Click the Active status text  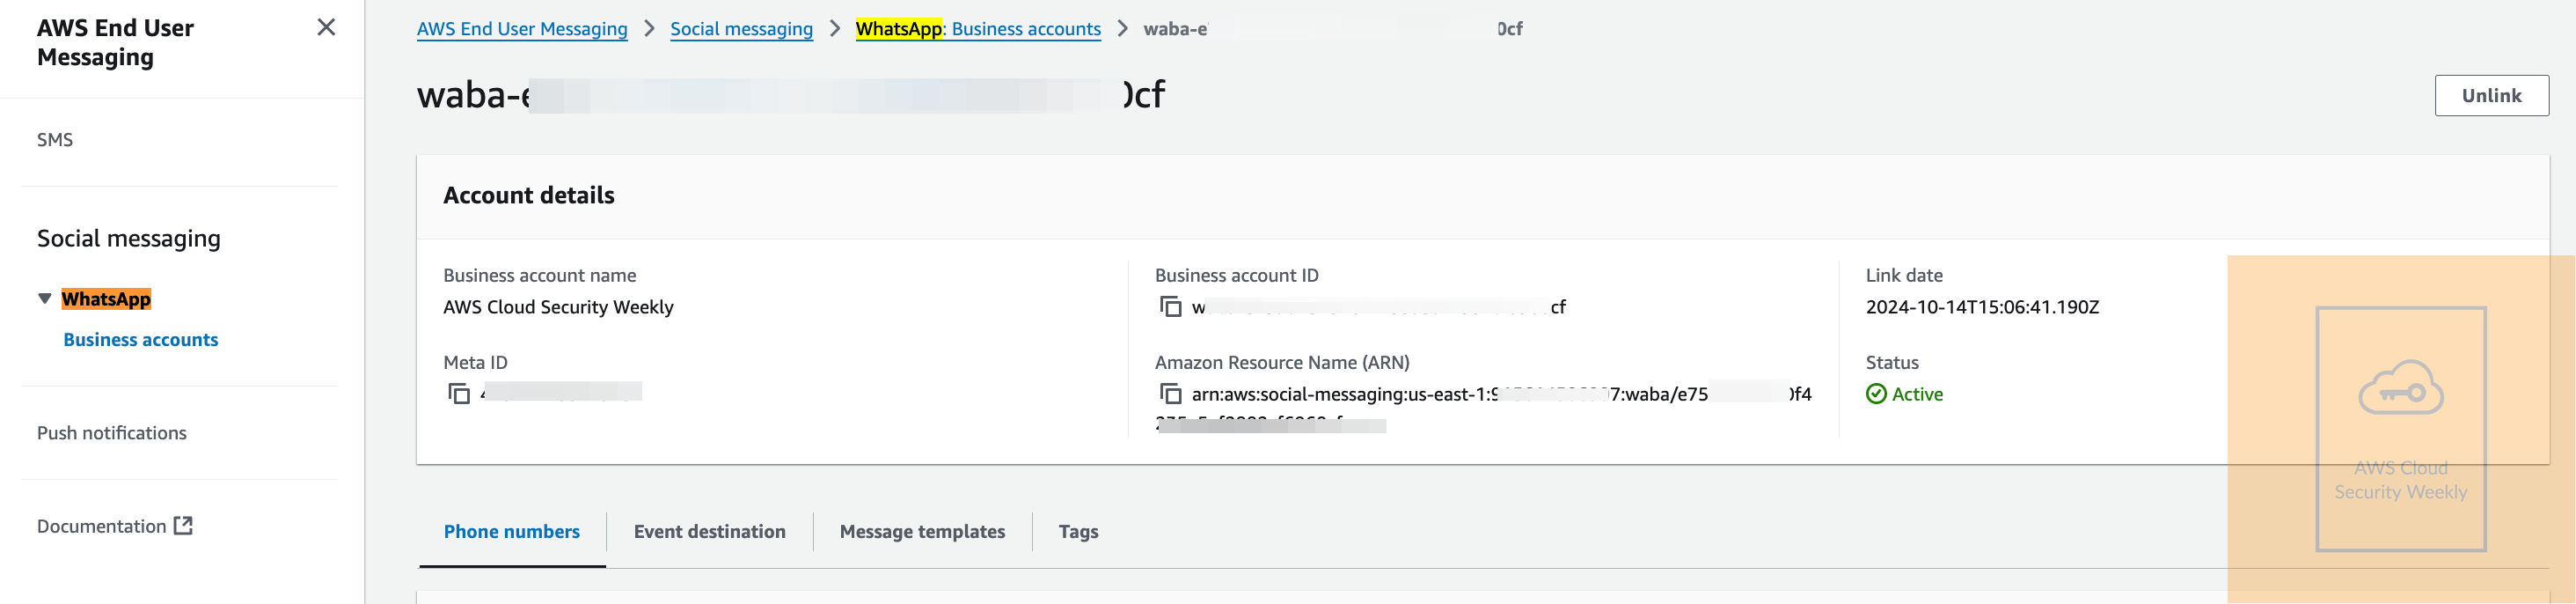[x=1917, y=394]
